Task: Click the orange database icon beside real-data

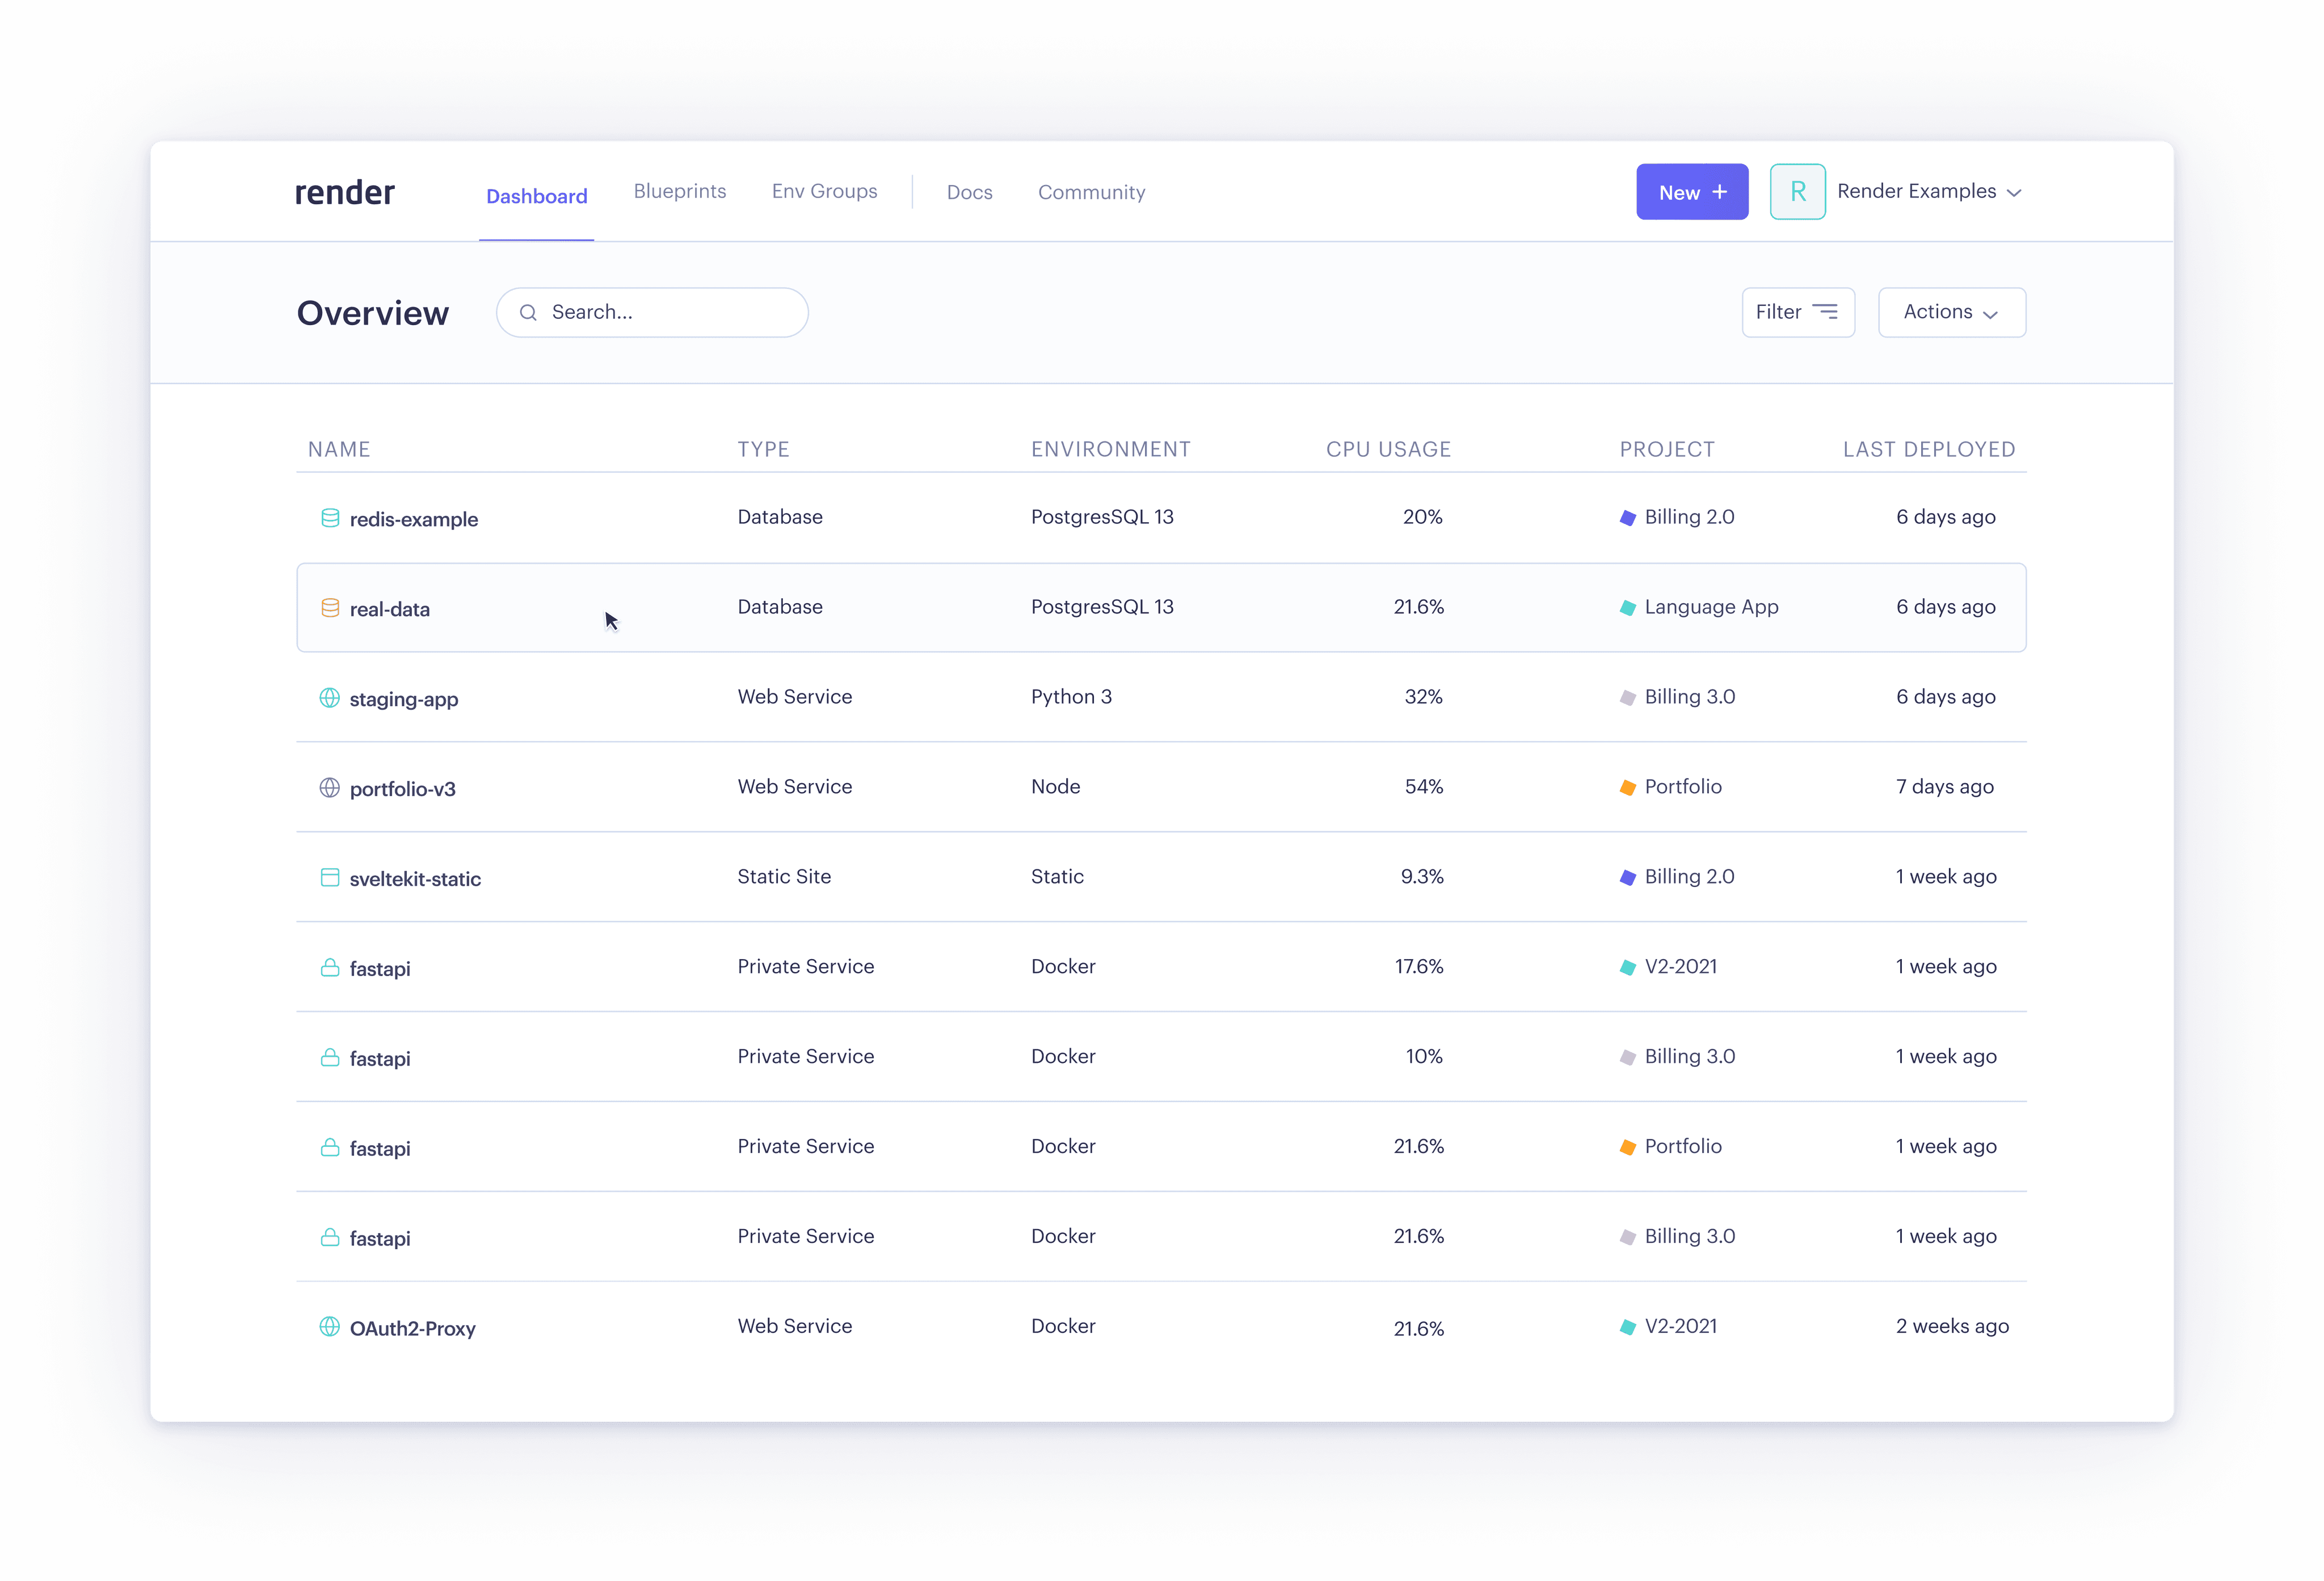Action: (329, 608)
